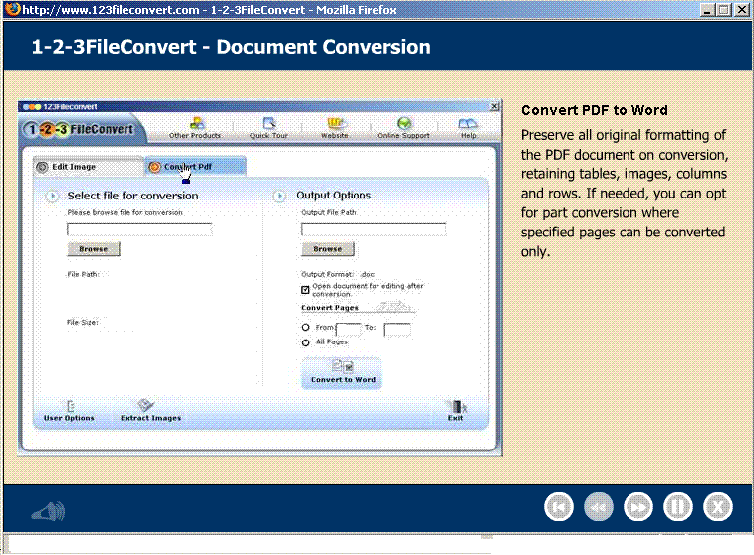Click the Convert PDF to Word heading

click(594, 110)
